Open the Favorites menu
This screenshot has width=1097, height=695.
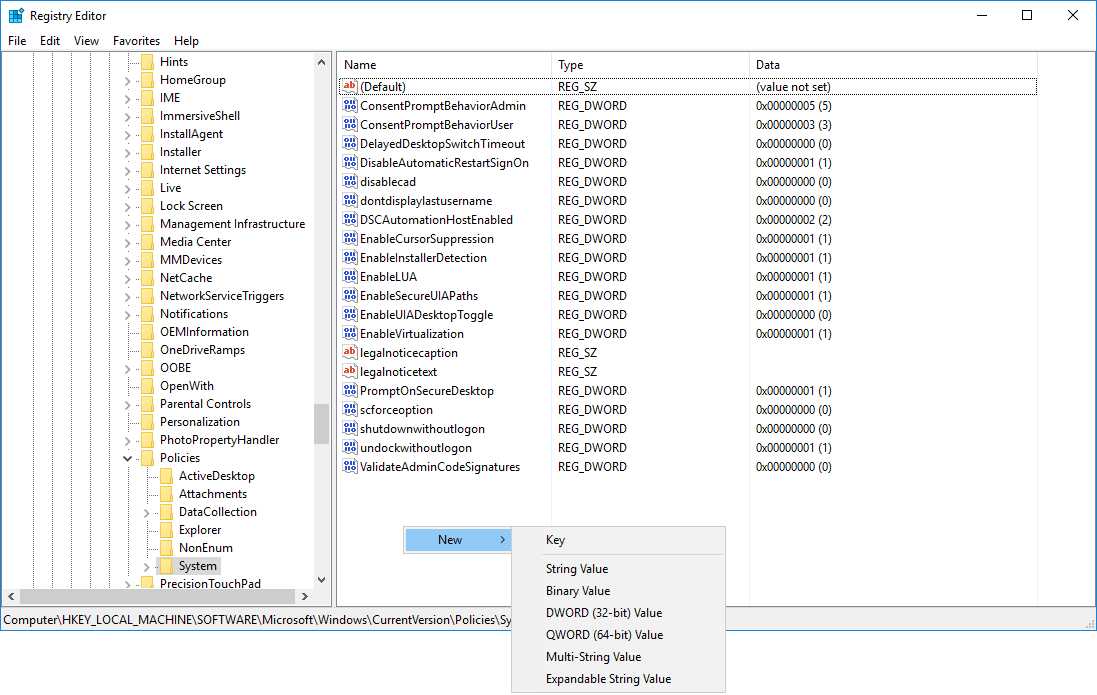coord(136,41)
